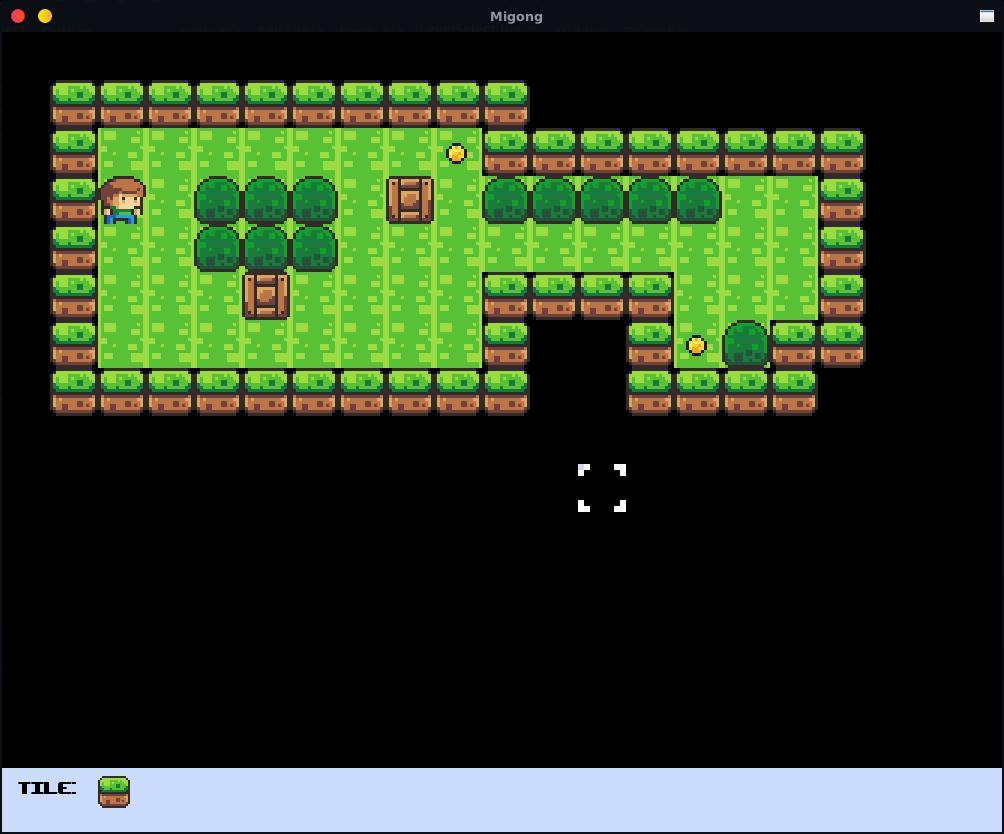Click the lone bush beside the lower coin
1004x834 pixels.
pyautogui.click(x=745, y=344)
